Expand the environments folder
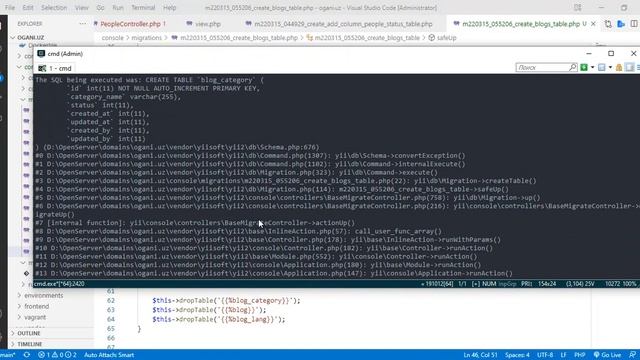 (44, 295)
